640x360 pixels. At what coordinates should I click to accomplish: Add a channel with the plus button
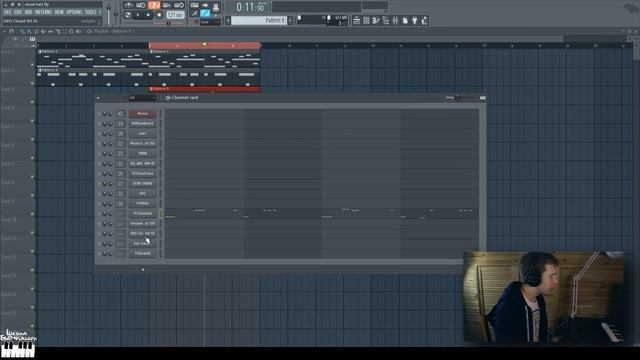point(142,269)
